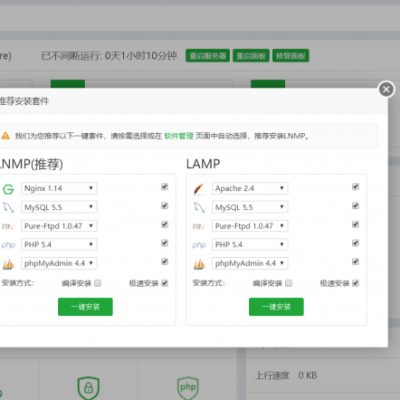400x400 pixels.
Task: Click the php icon in the LAMP list
Action: 199,245
